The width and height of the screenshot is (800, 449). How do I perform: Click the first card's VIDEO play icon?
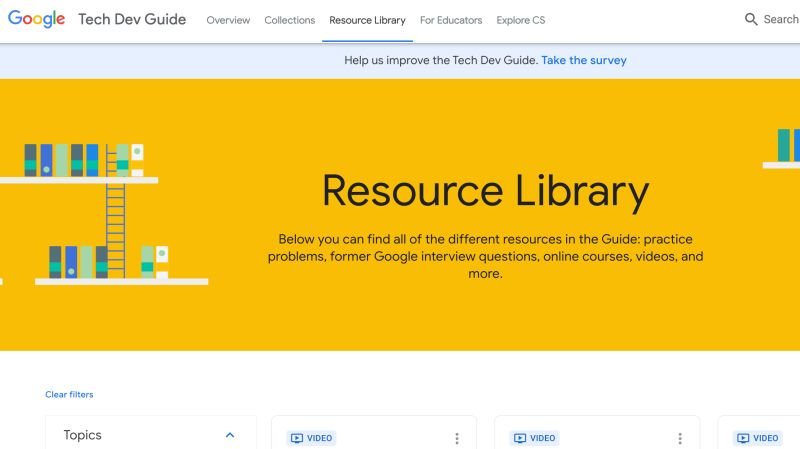pos(297,438)
